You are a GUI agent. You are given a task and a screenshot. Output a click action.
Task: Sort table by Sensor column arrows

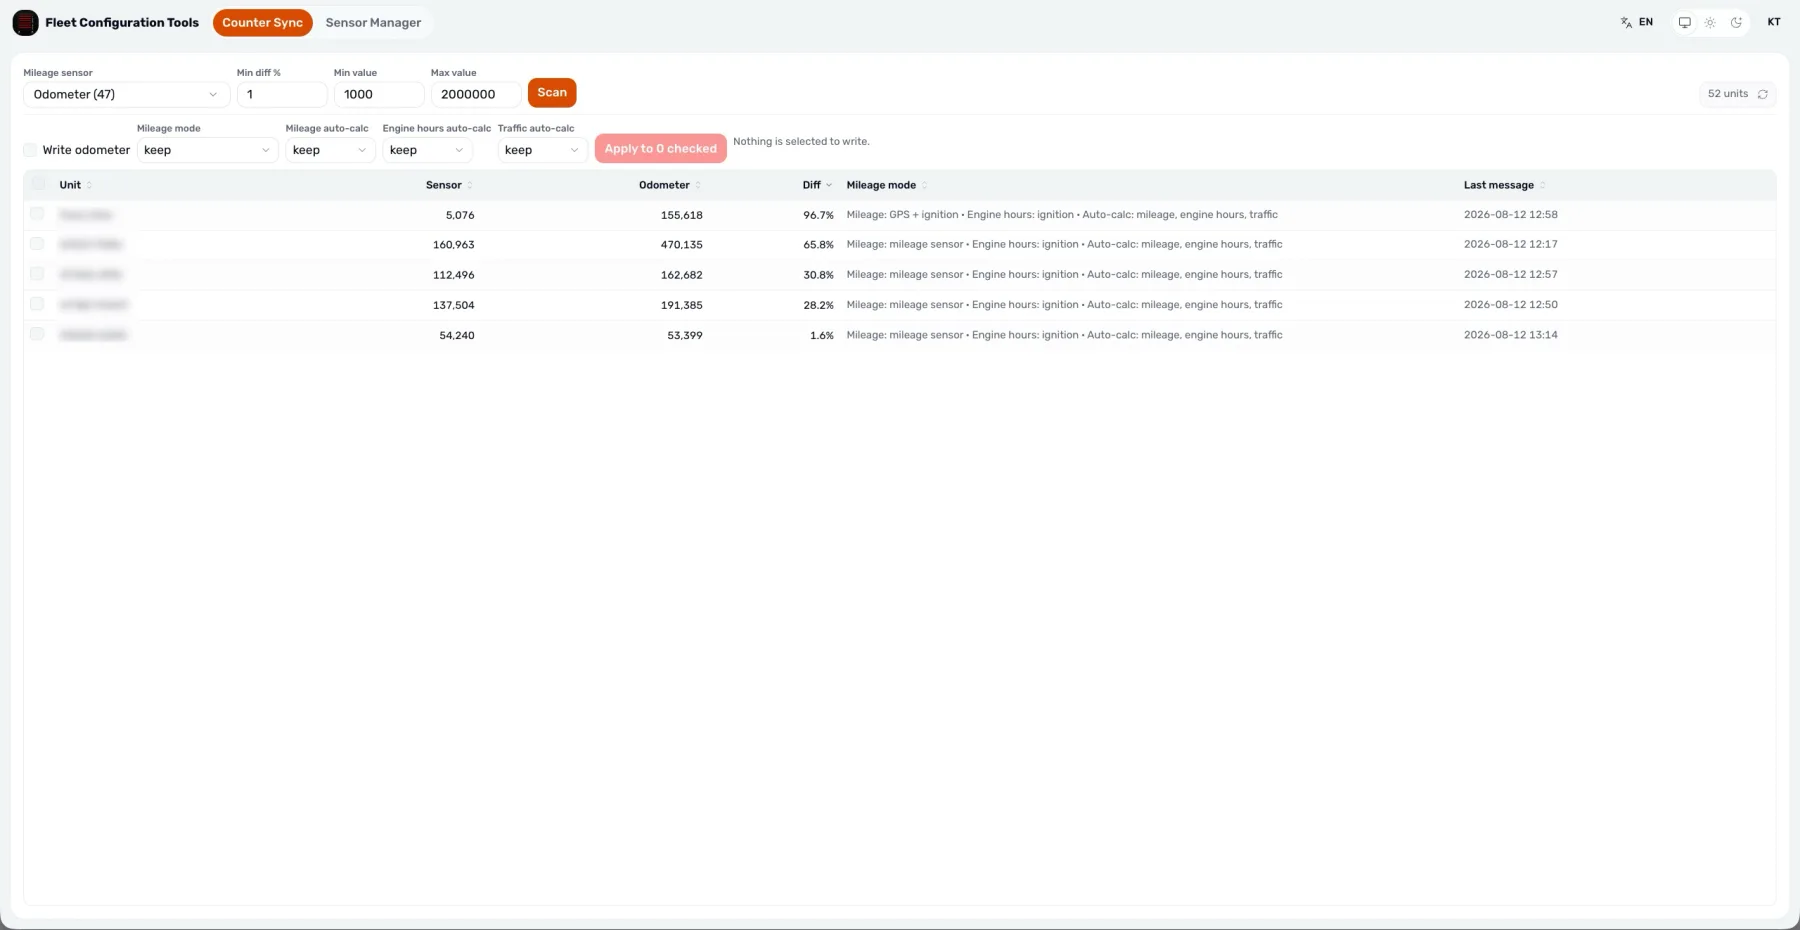pyautogui.click(x=469, y=185)
